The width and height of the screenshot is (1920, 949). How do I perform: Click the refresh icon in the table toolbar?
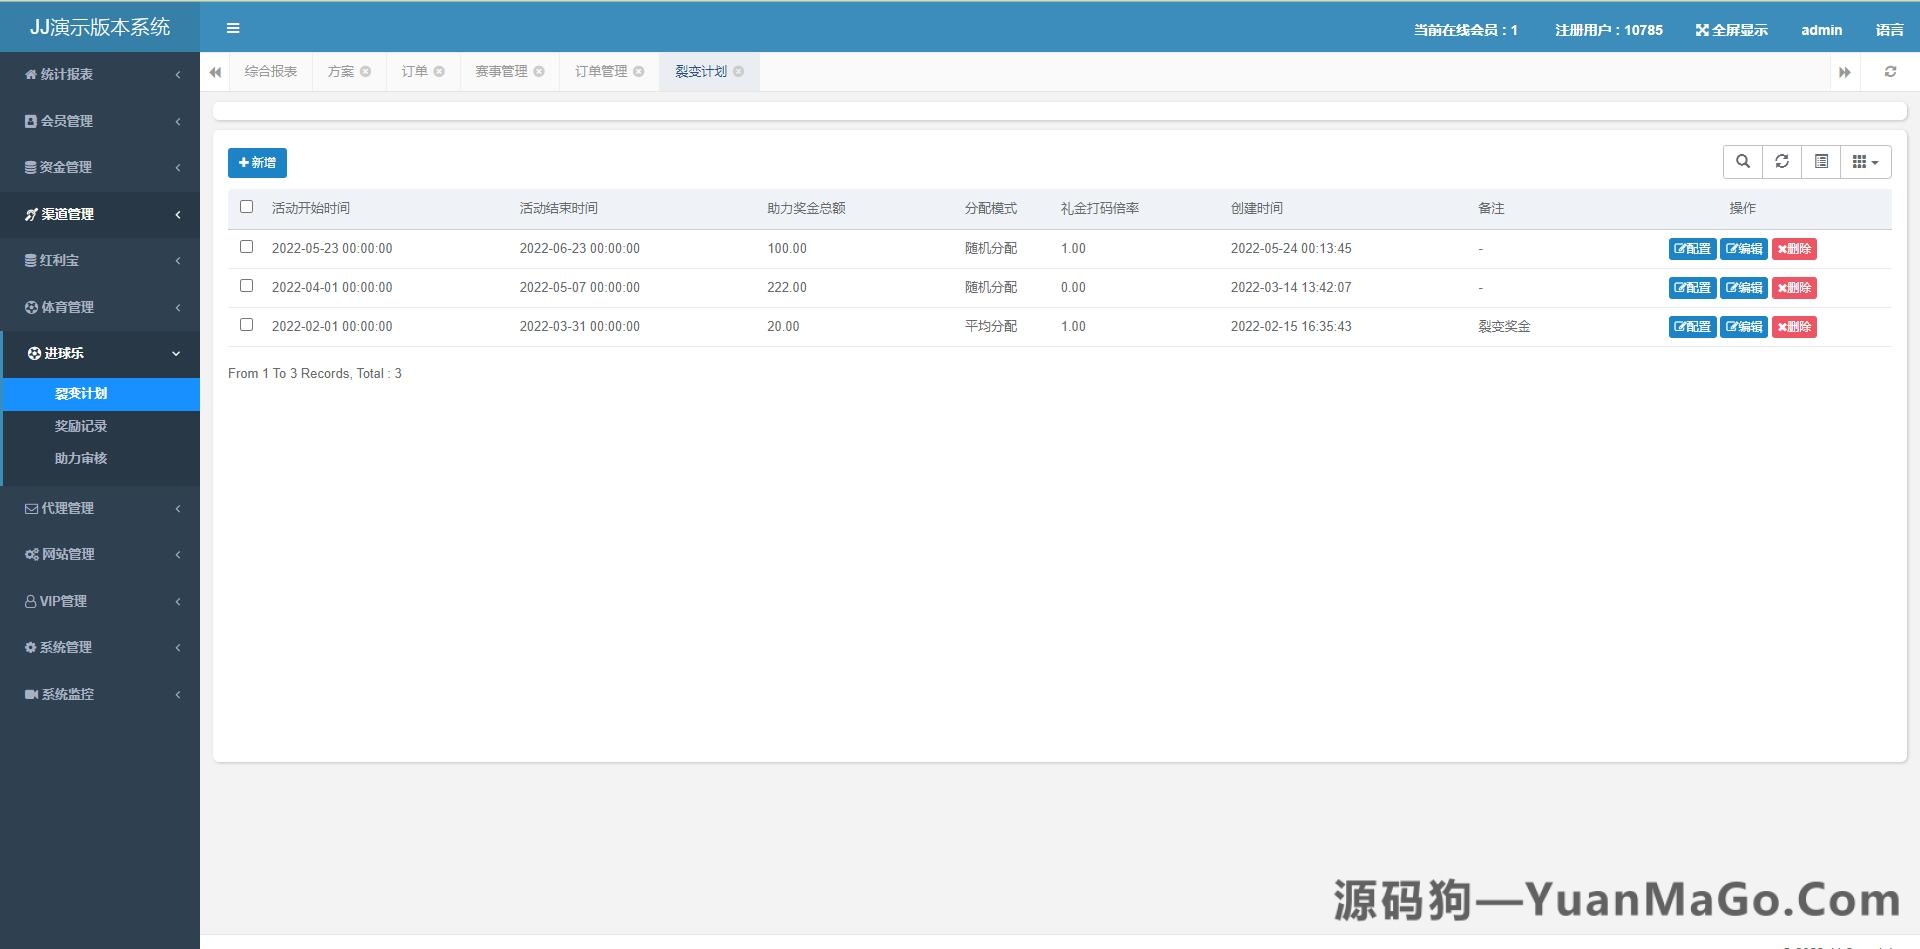pyautogui.click(x=1781, y=161)
